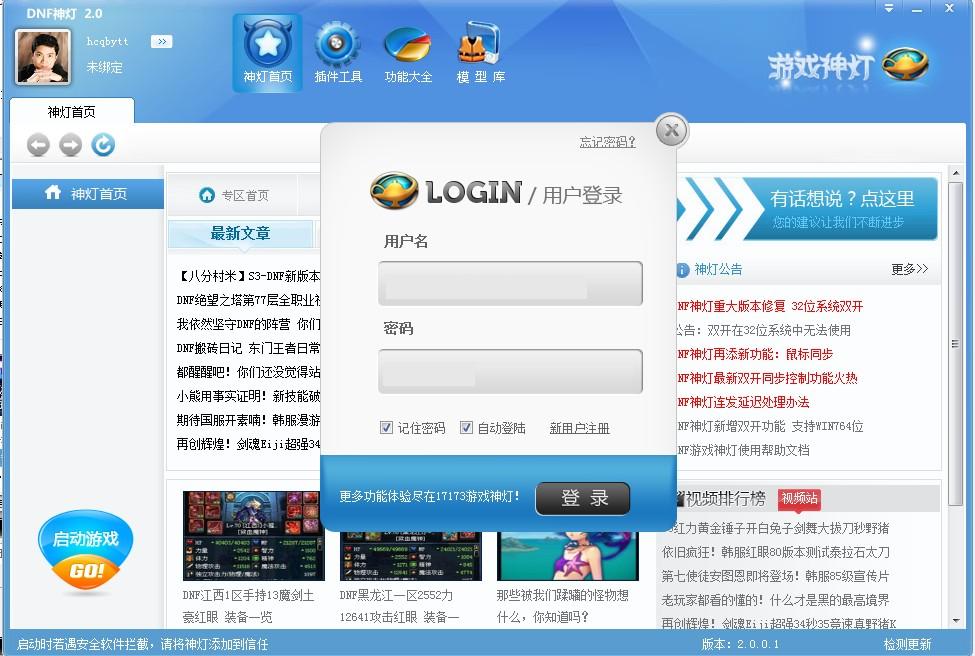This screenshot has width=975, height=656.
Task: Open NF神灯新增双开功能 支持WIN764位
Action: click(770, 427)
